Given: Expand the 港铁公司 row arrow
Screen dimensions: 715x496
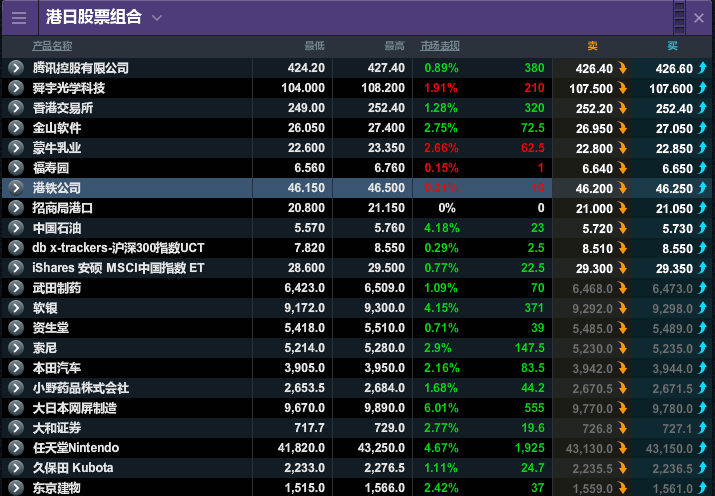Looking at the screenshot, I should point(16,188).
